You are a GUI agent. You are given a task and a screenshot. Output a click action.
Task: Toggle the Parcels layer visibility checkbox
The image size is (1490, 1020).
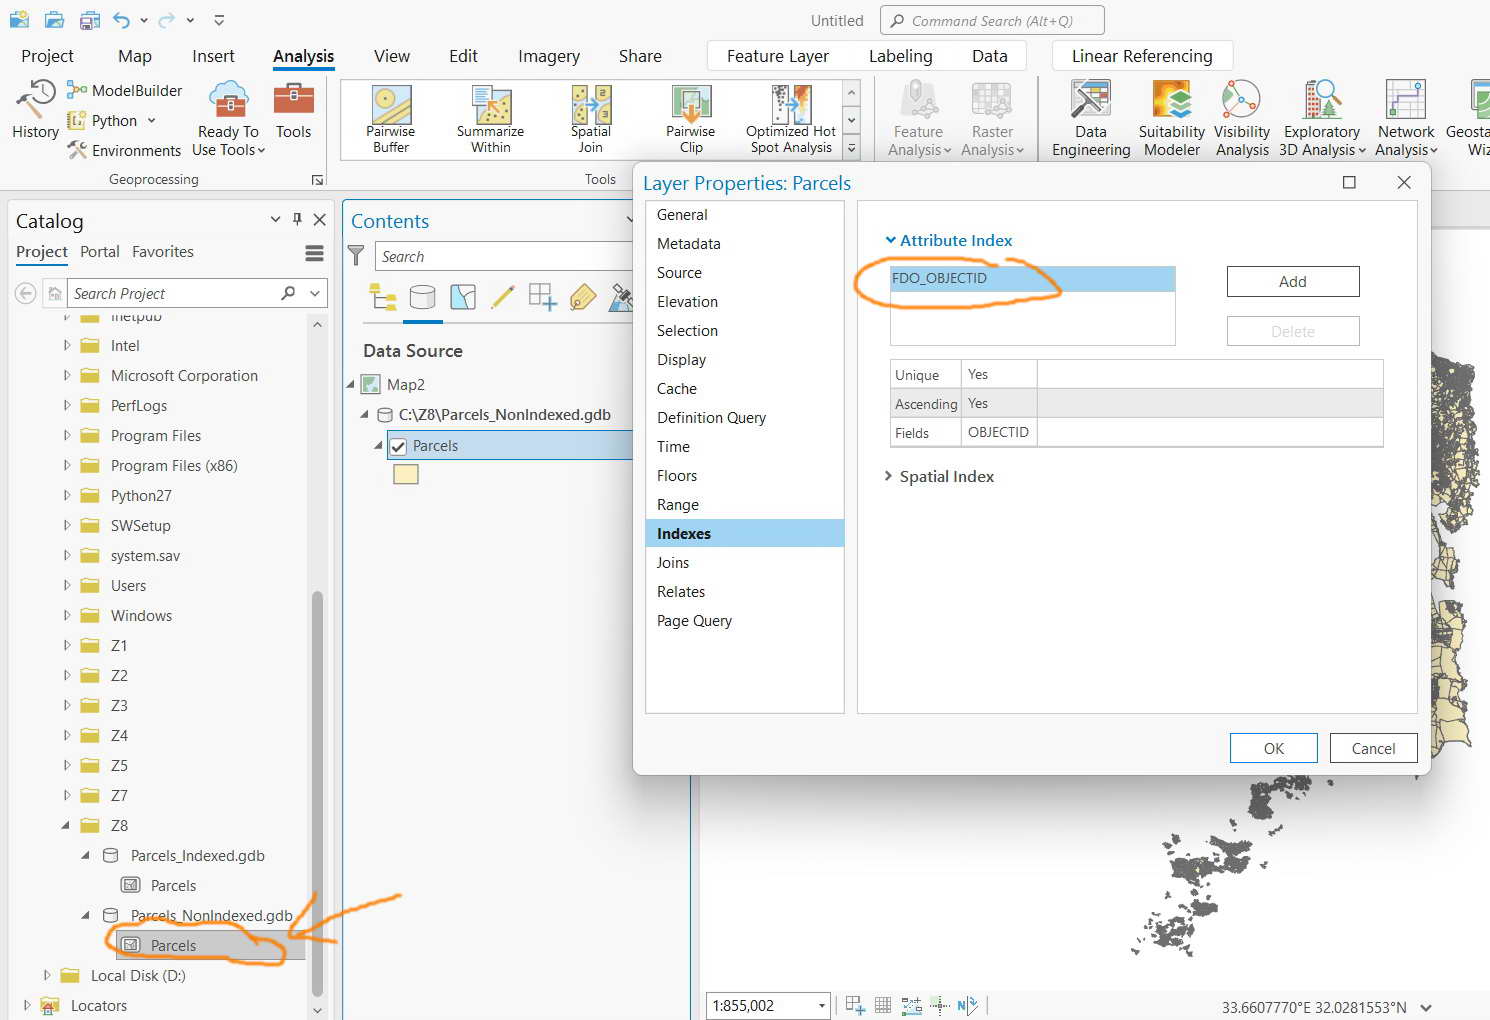coord(398,445)
